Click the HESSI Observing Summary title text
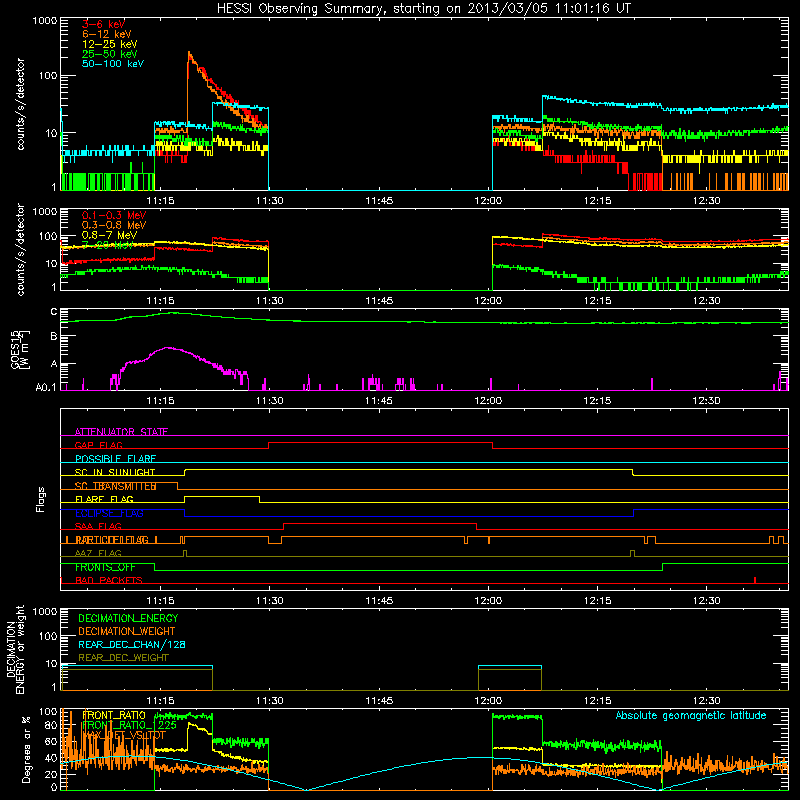Image resolution: width=800 pixels, height=800 pixels. point(424,9)
